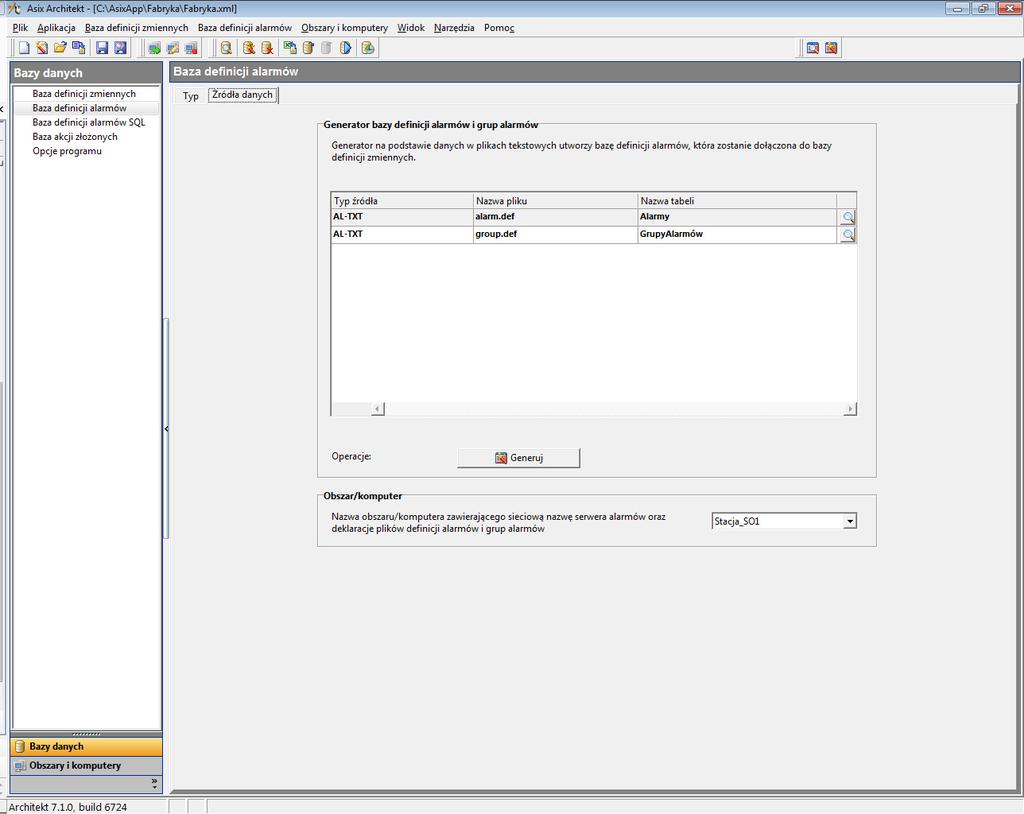
Task: Click AL-TXT source type in alarm.def row
Action: click(402, 217)
